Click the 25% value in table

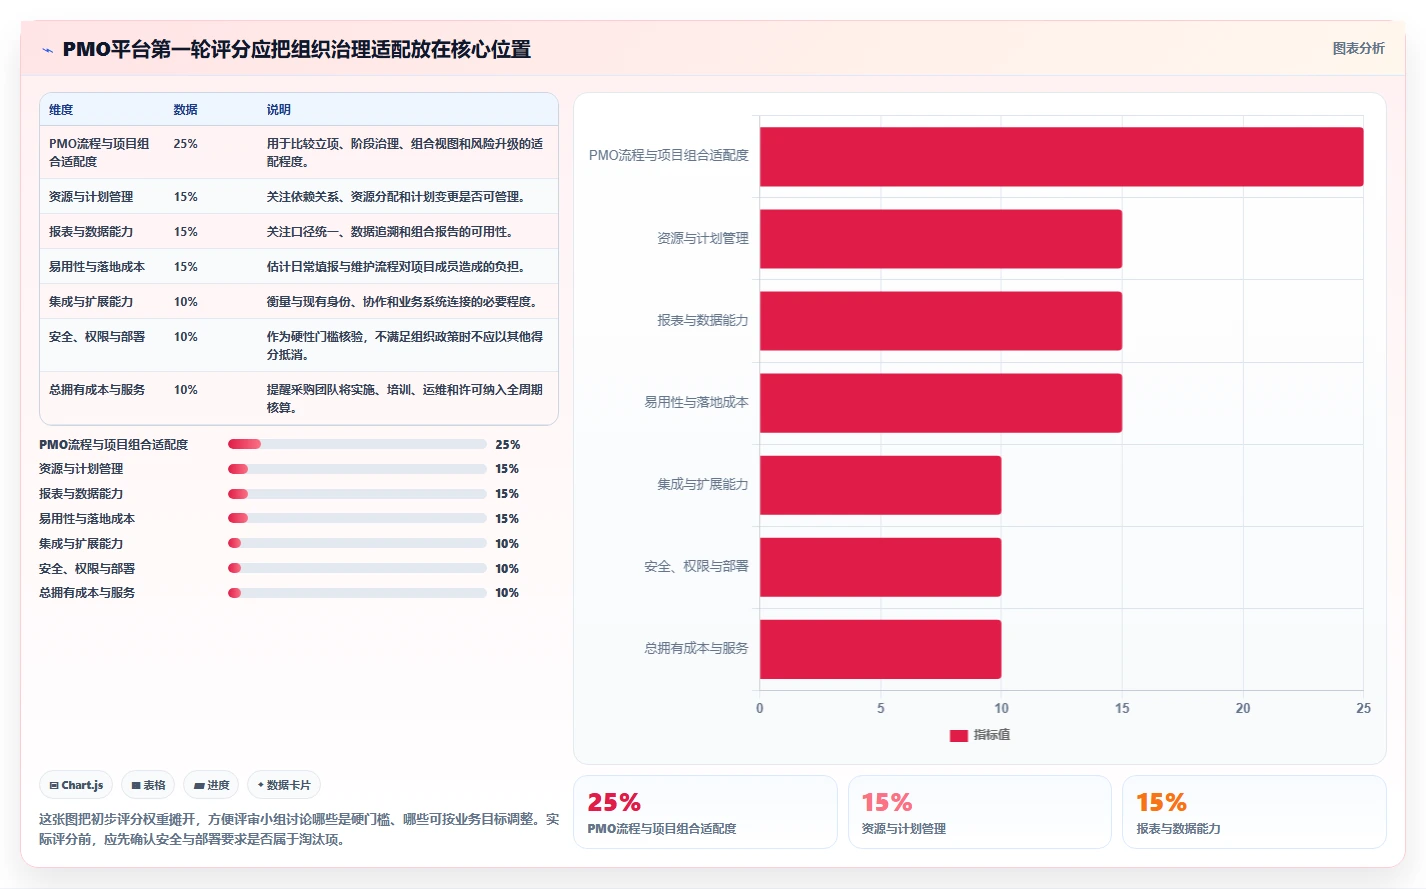click(185, 144)
